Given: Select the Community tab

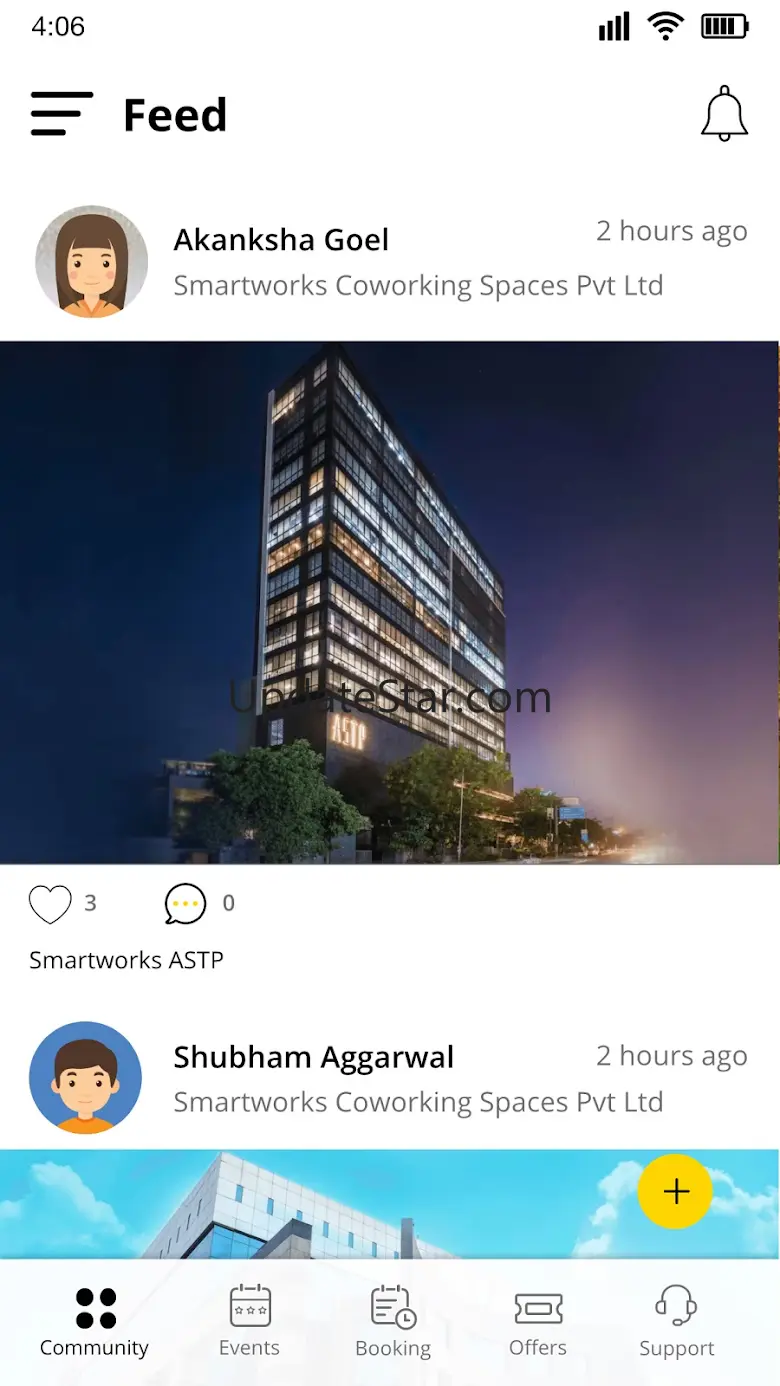Looking at the screenshot, I should 95,1321.
